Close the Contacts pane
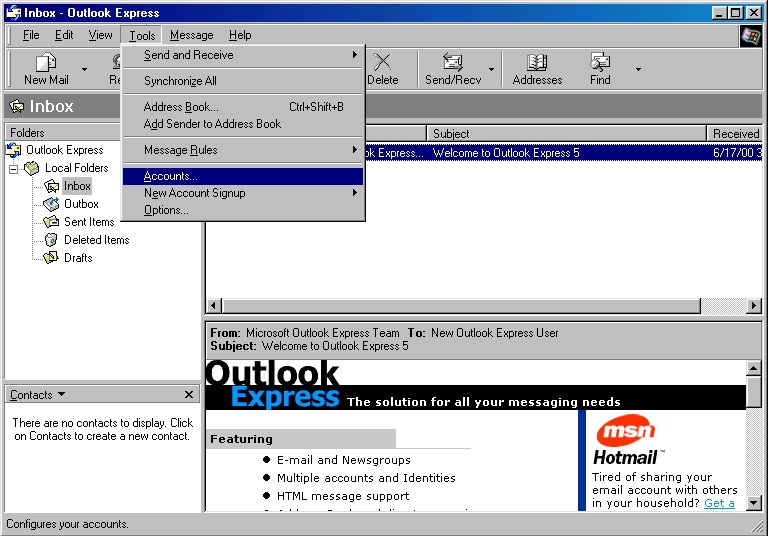 [189, 394]
